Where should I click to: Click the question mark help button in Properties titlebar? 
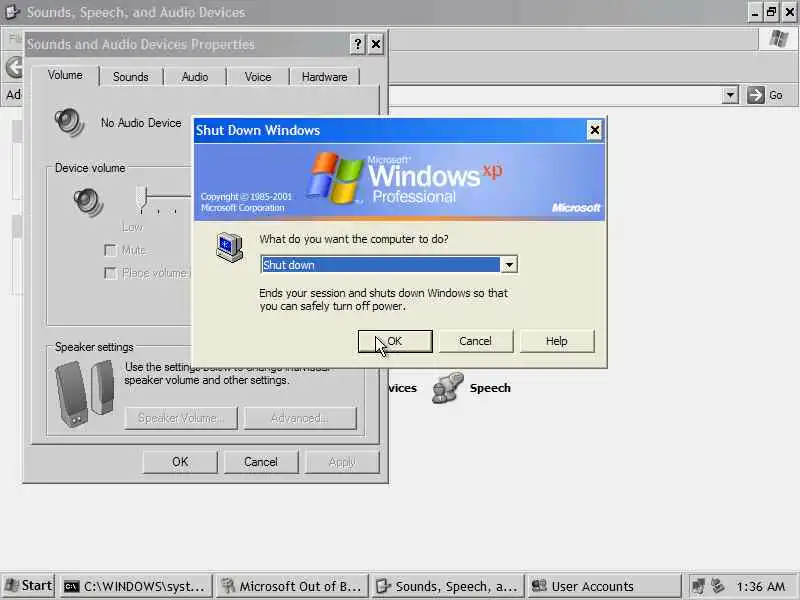click(357, 44)
